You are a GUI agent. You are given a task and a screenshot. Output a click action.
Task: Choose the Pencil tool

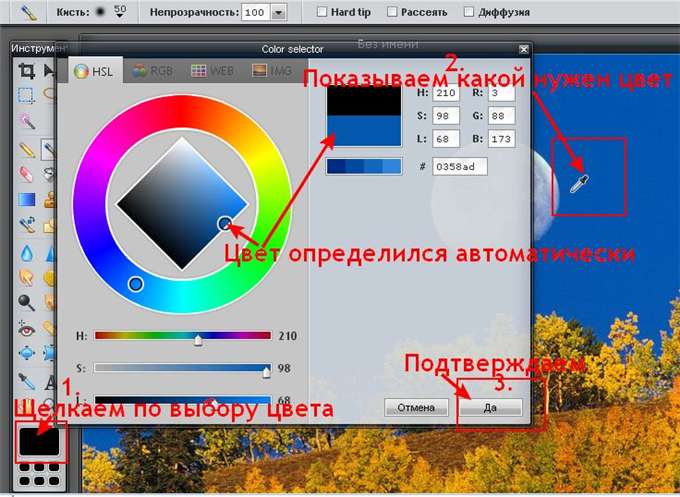27,149
